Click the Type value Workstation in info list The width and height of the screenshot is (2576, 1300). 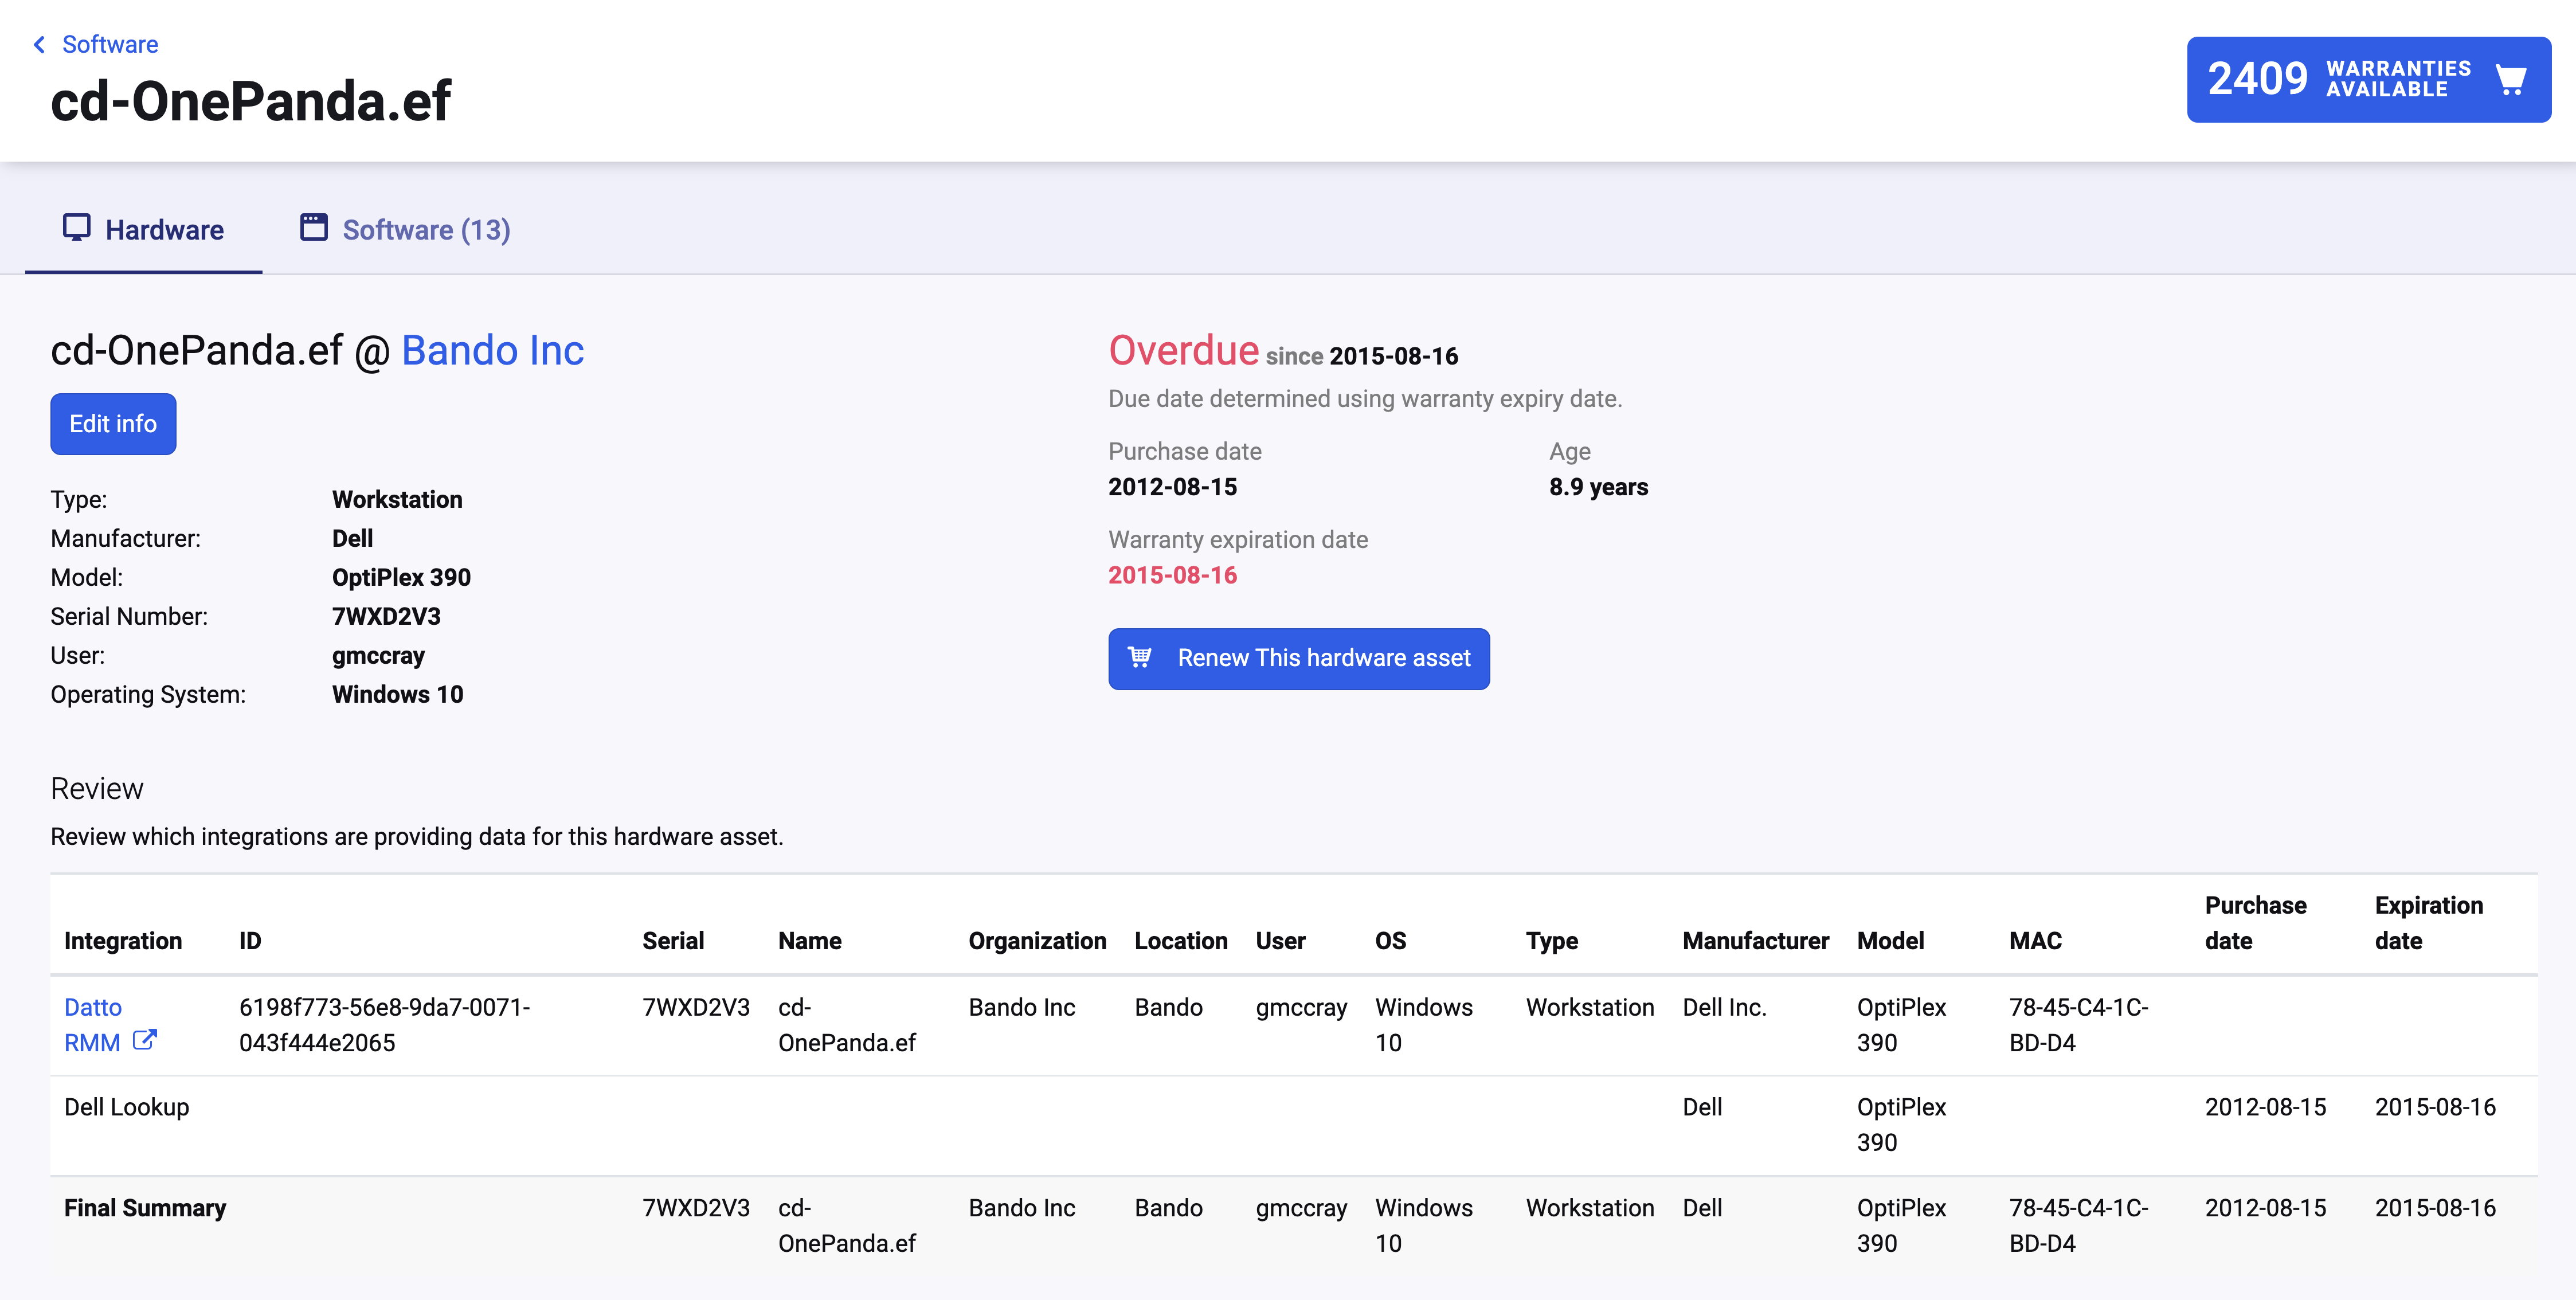397,499
